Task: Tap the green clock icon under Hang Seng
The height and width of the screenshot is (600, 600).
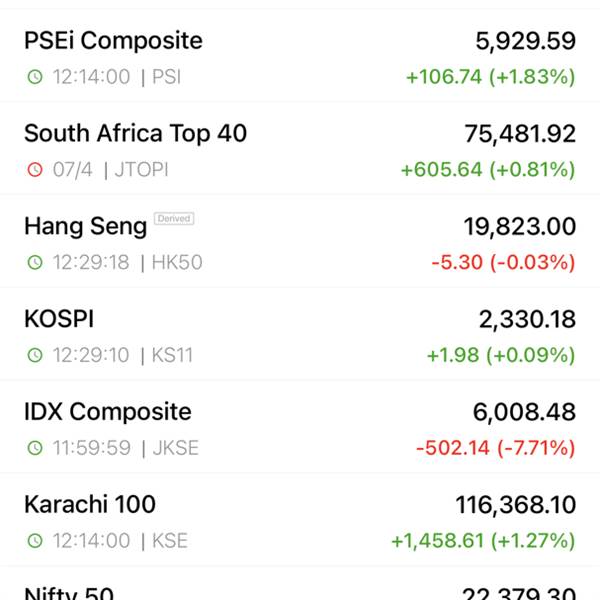Action: (x=35, y=262)
